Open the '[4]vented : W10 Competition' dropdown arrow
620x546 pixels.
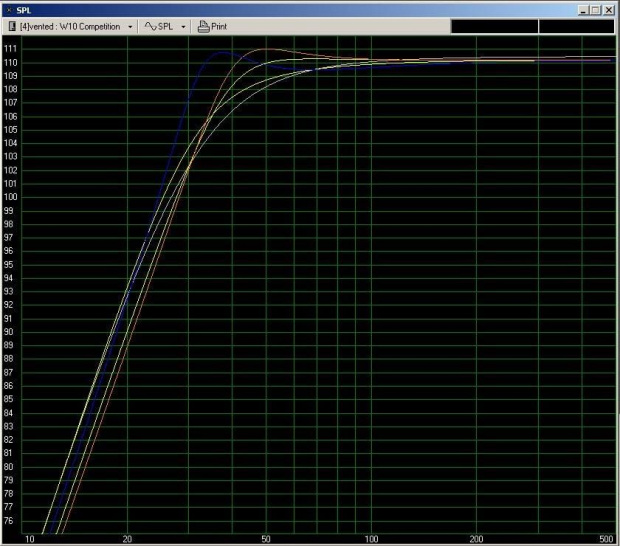(130, 27)
